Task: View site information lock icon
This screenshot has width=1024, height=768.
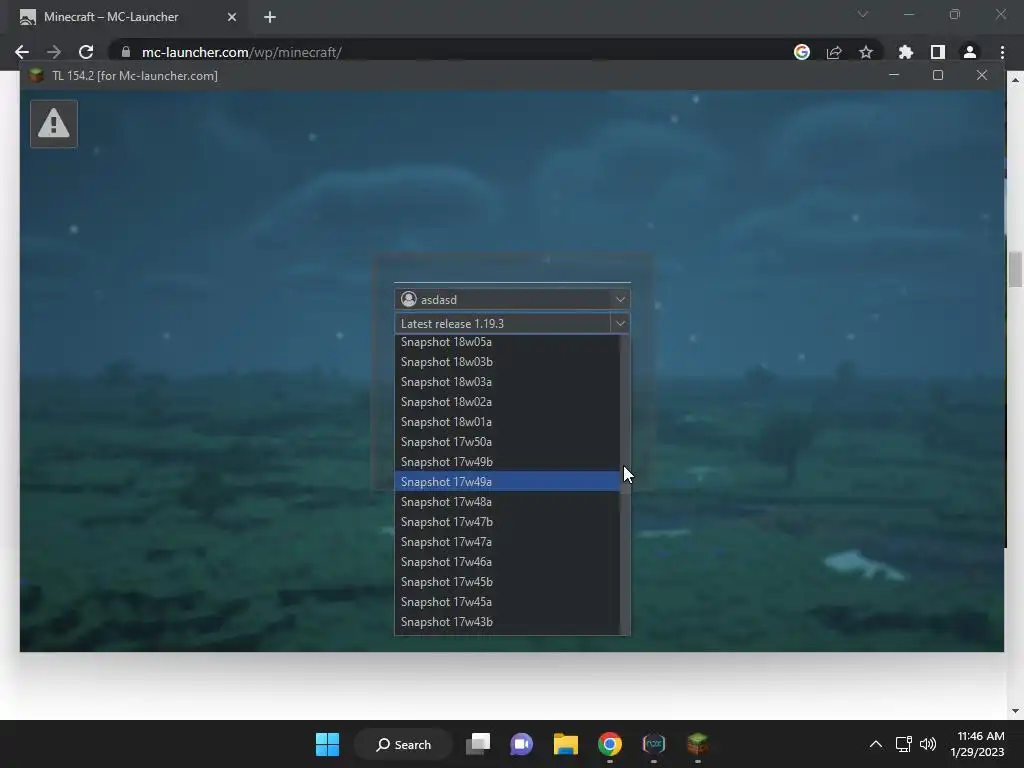Action: (126, 52)
